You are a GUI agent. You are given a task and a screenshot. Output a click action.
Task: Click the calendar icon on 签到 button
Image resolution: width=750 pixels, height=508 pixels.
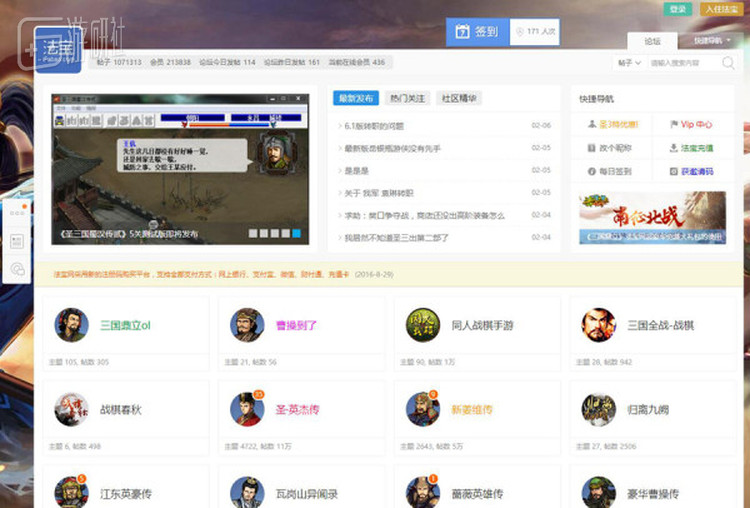click(462, 32)
